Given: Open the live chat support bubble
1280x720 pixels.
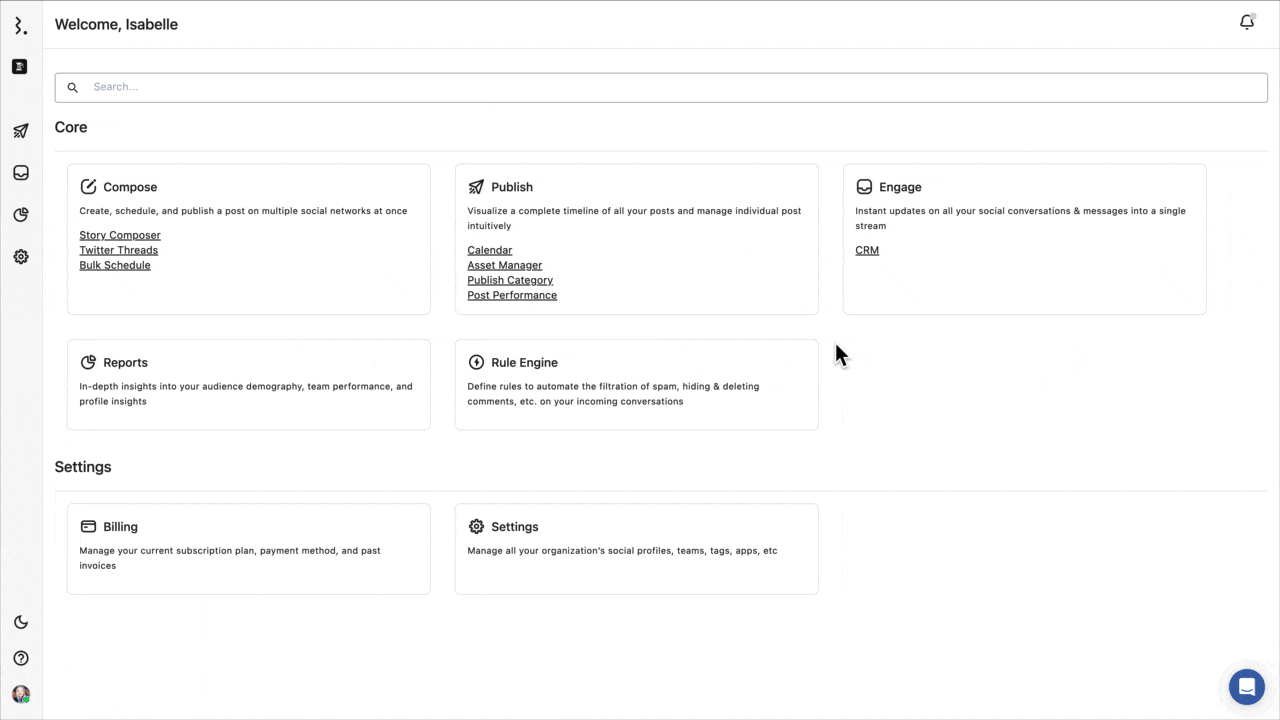Looking at the screenshot, I should pos(1246,687).
